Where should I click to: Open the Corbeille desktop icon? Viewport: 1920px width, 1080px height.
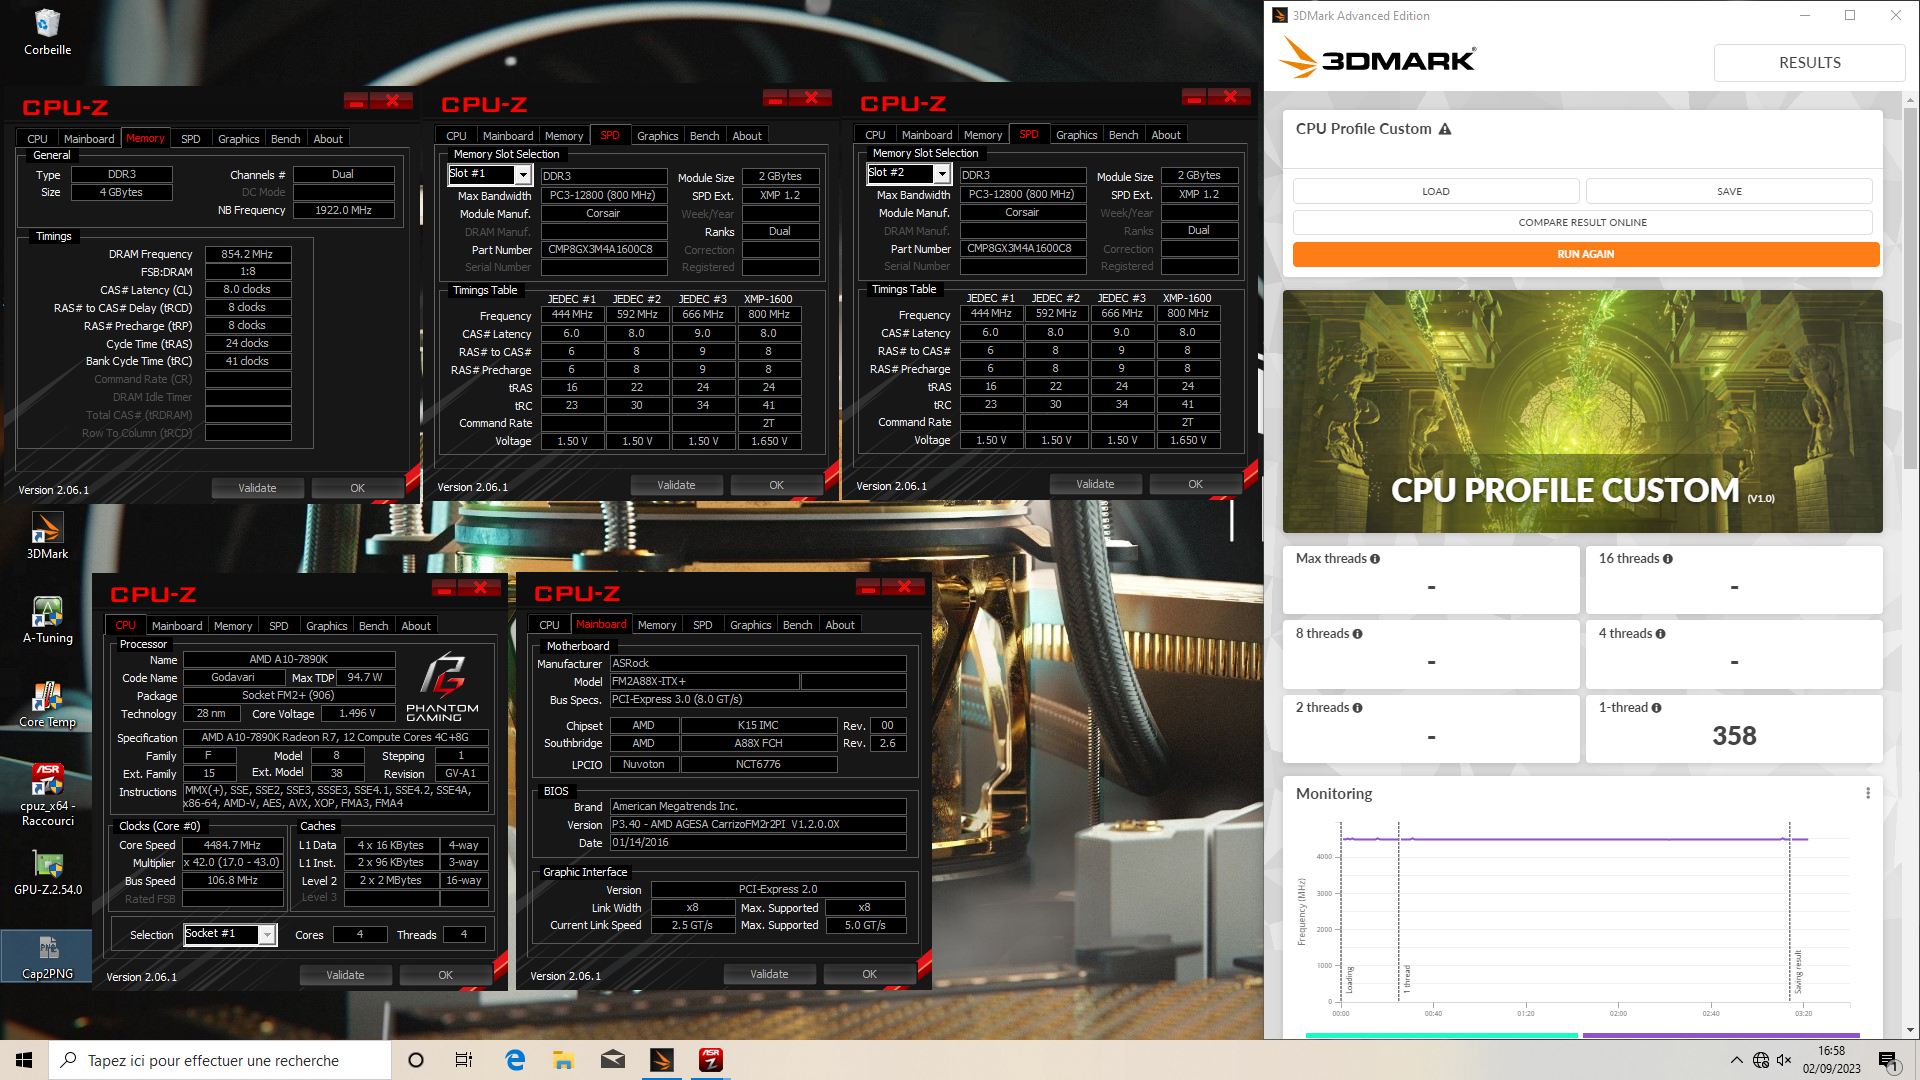coord(47,31)
